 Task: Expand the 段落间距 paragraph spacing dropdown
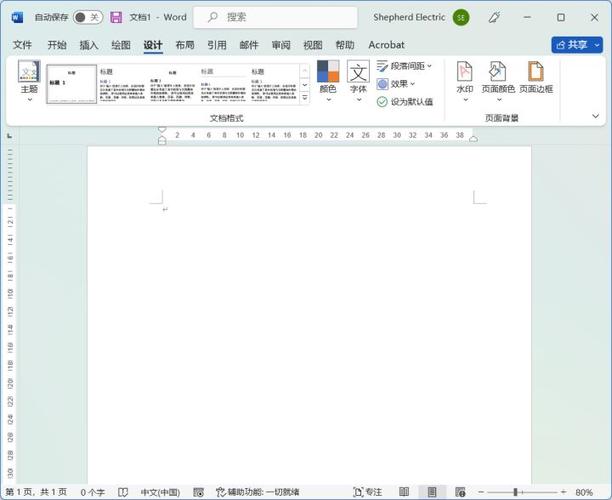pyautogui.click(x=404, y=66)
